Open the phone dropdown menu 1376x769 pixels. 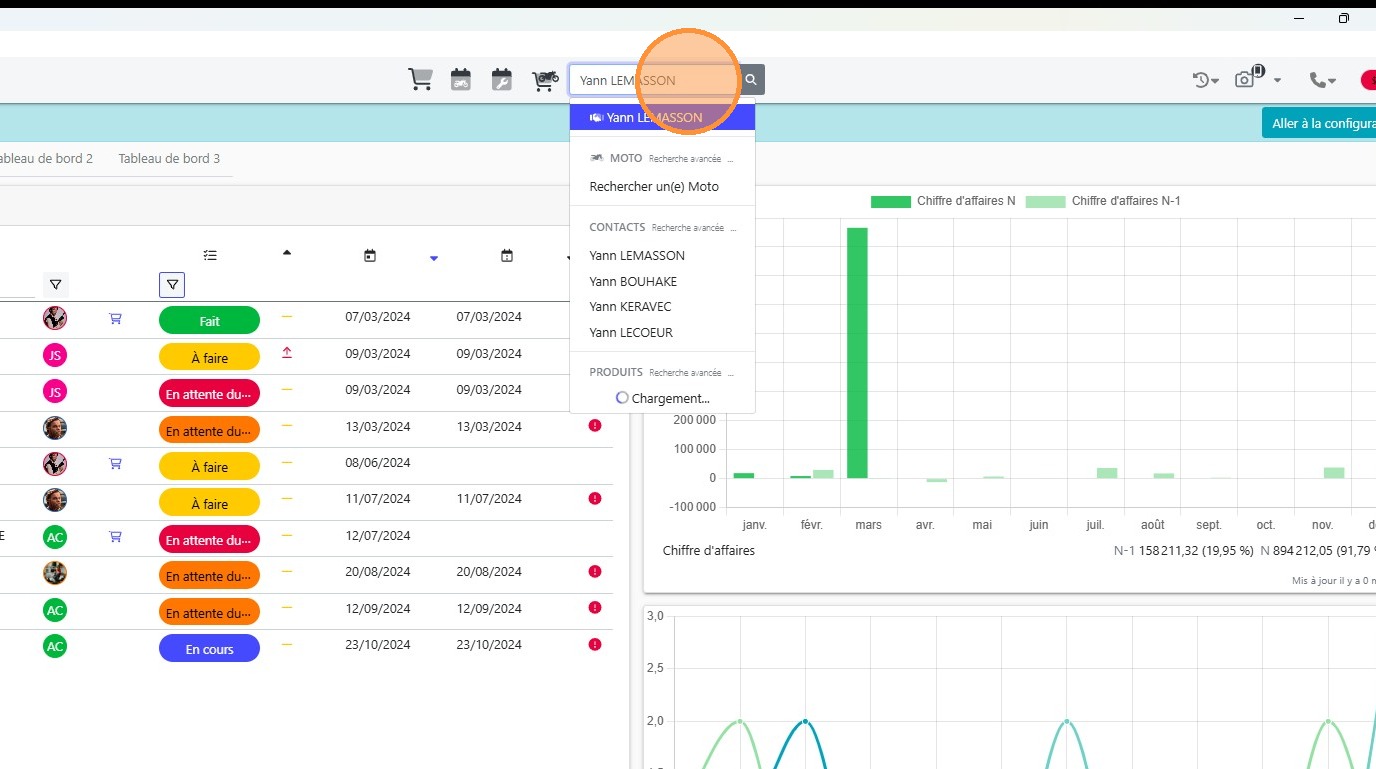(x=1323, y=80)
